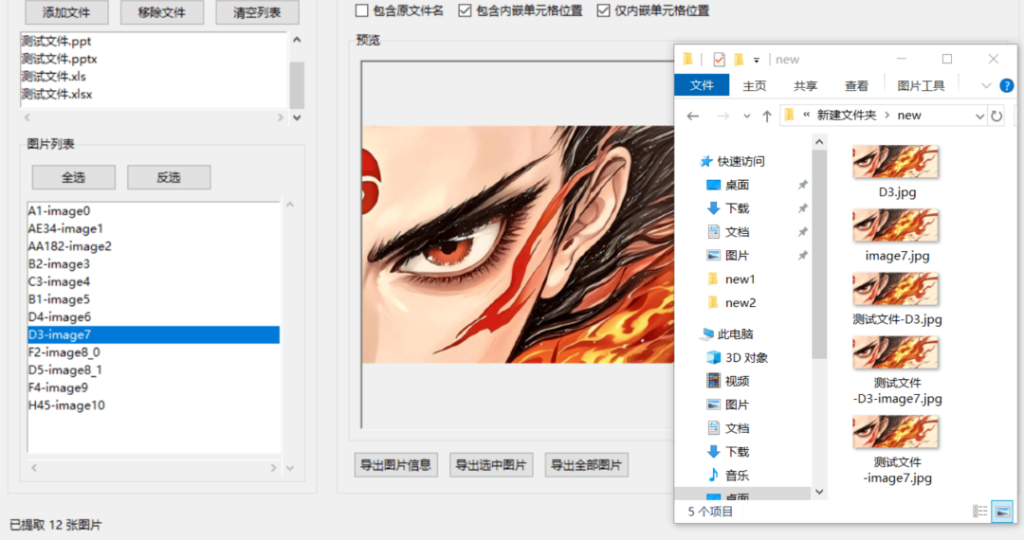Open the 图片工具 ribbon tab
The image size is (1024, 540).
pos(921,86)
